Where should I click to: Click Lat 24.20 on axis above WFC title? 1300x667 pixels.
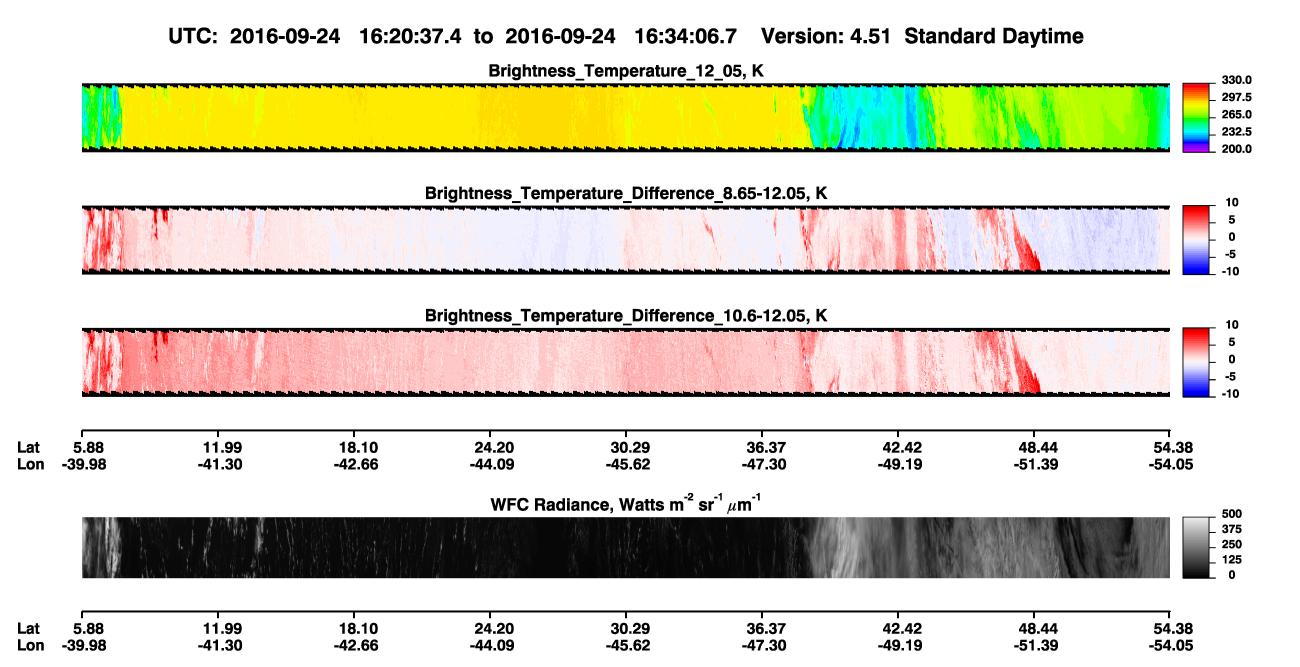tap(489, 446)
